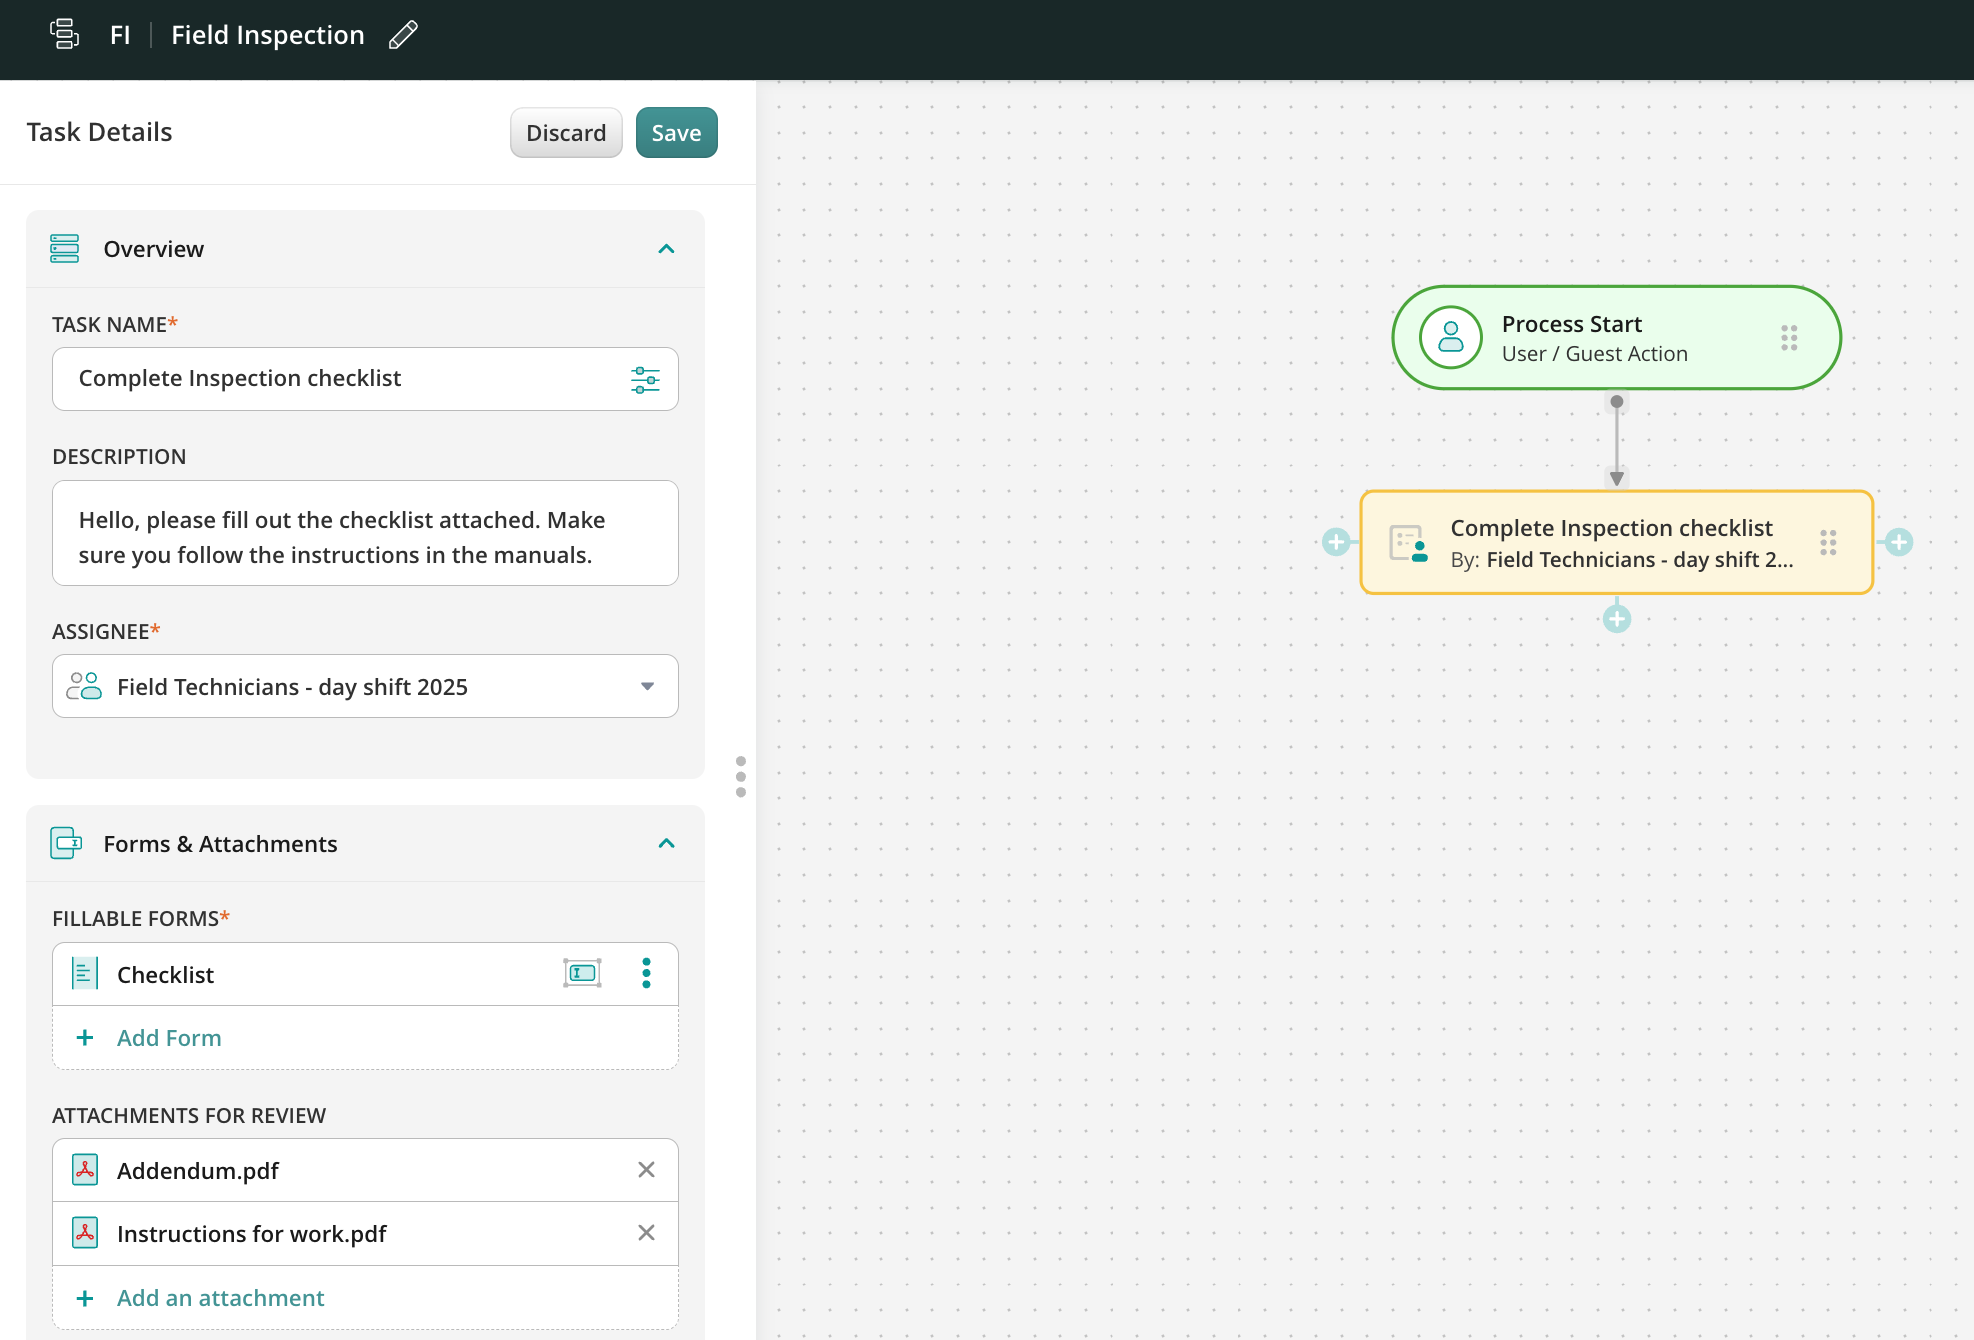Collapse the Overview section

pos(666,249)
